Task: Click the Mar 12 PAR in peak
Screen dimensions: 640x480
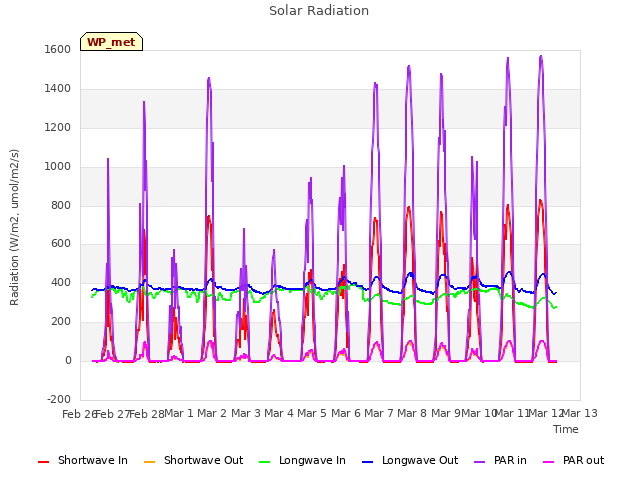Action: 541,57
